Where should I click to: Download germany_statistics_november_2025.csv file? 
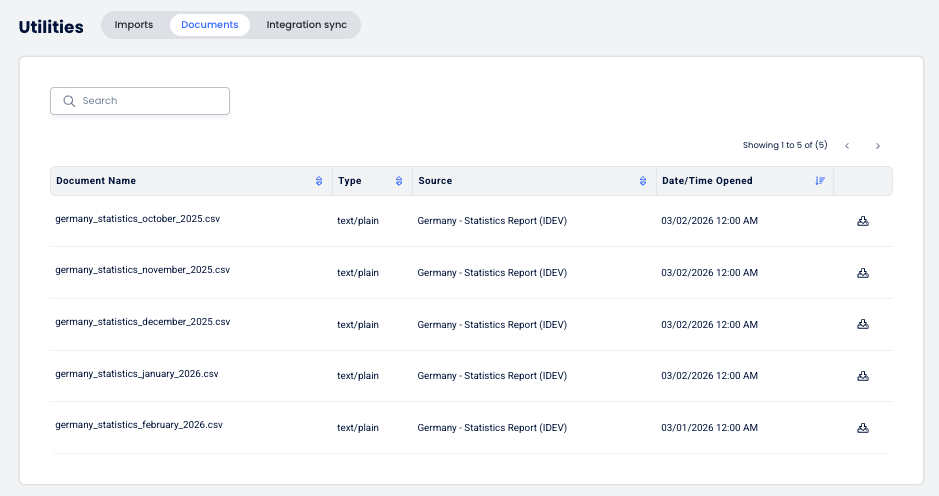[x=863, y=272]
